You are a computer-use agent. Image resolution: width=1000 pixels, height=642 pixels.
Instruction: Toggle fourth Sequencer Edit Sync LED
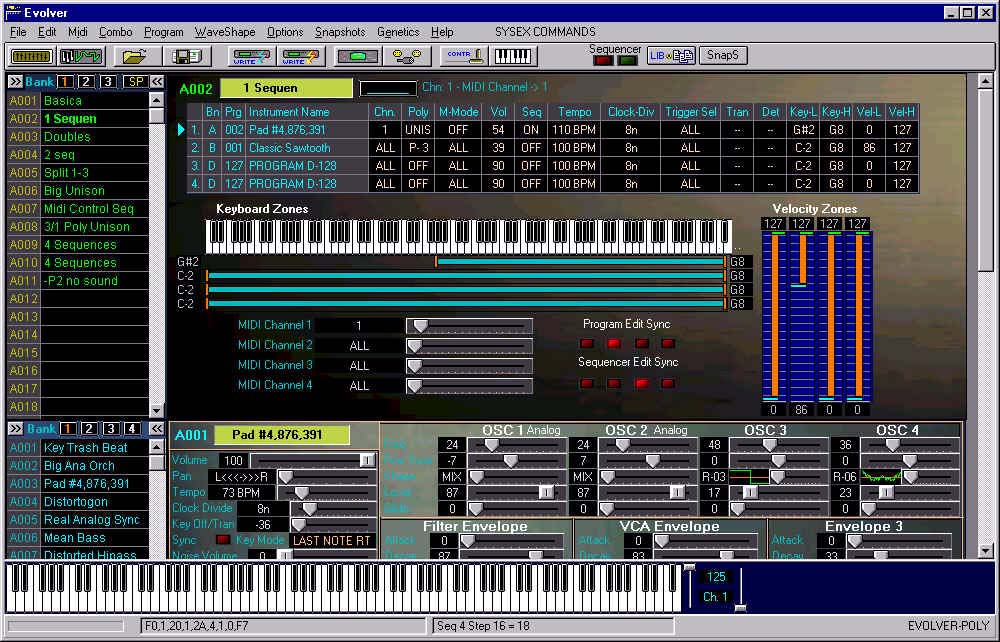click(x=668, y=383)
